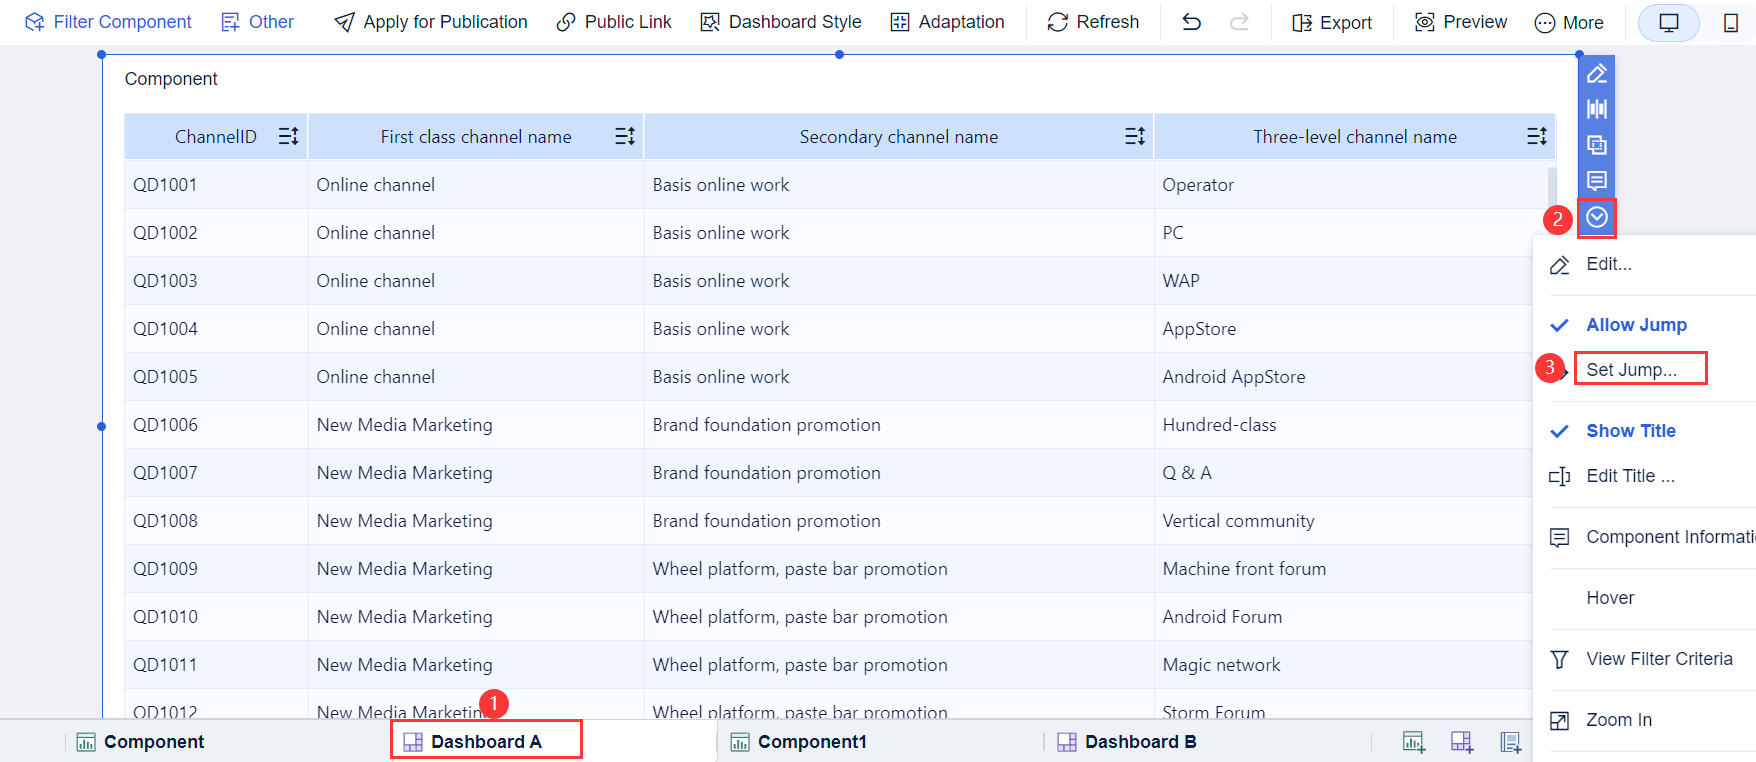Viewport: 1756px width, 762px height.
Task: Sort the First class channel name column
Action: [x=625, y=136]
